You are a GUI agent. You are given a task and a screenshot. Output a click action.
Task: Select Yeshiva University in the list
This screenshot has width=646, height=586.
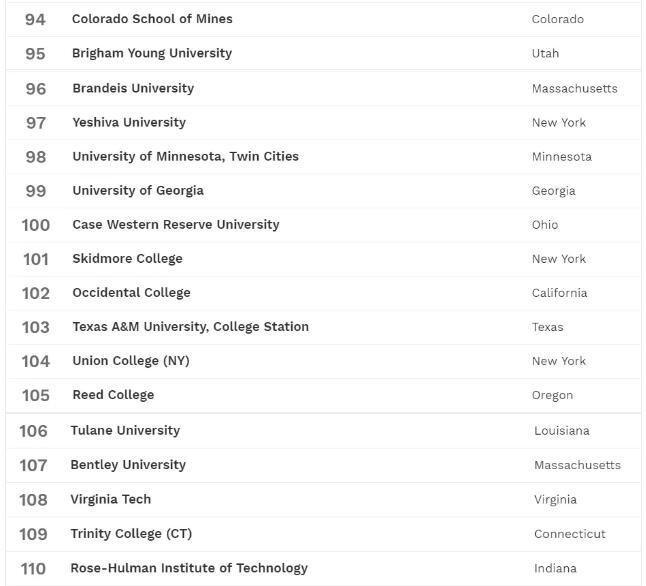pyautogui.click(x=129, y=122)
